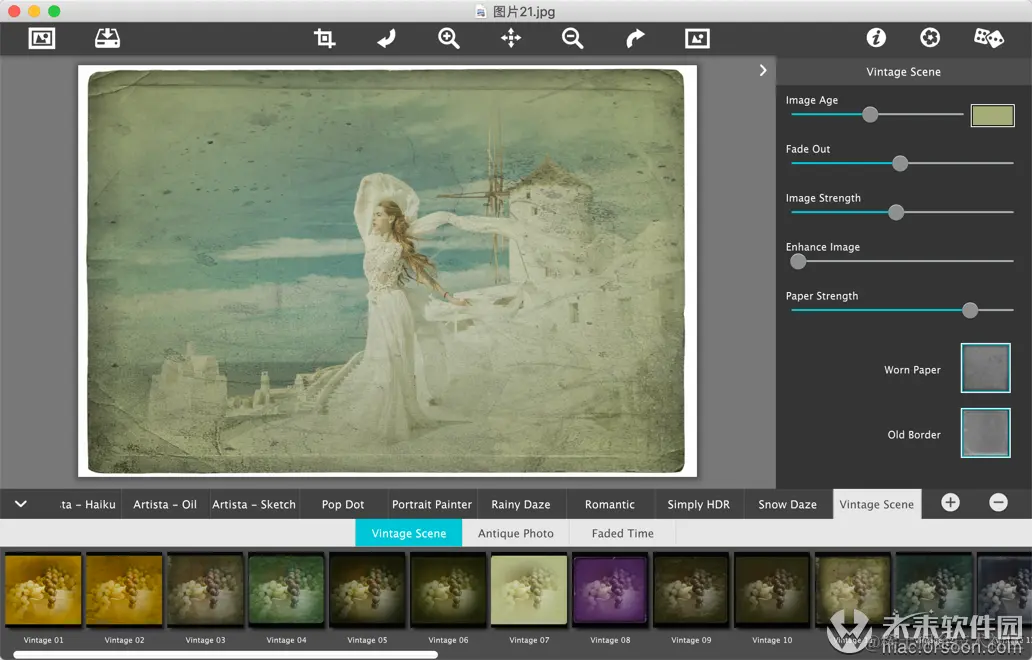Switch to Vintage Scene sub-category
This screenshot has width=1032, height=660.
tap(409, 533)
